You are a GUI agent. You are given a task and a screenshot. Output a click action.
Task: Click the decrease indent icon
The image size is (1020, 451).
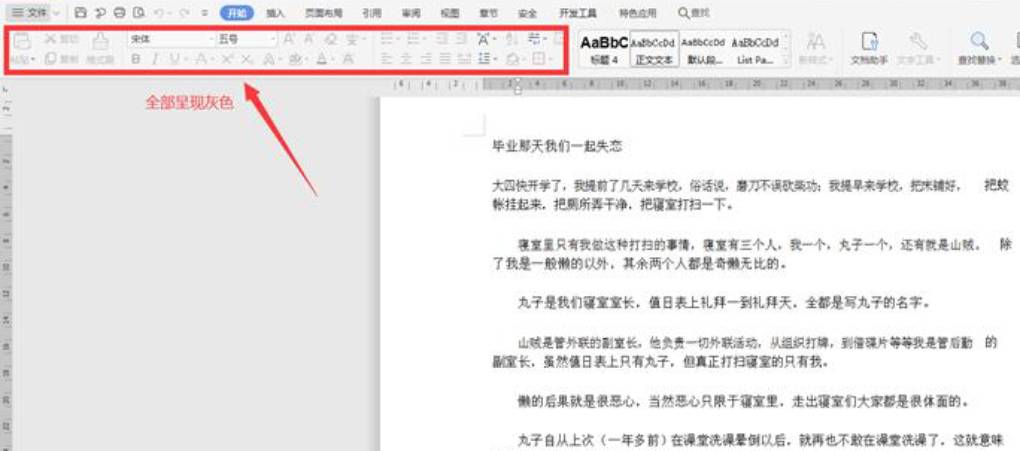[x=442, y=40]
